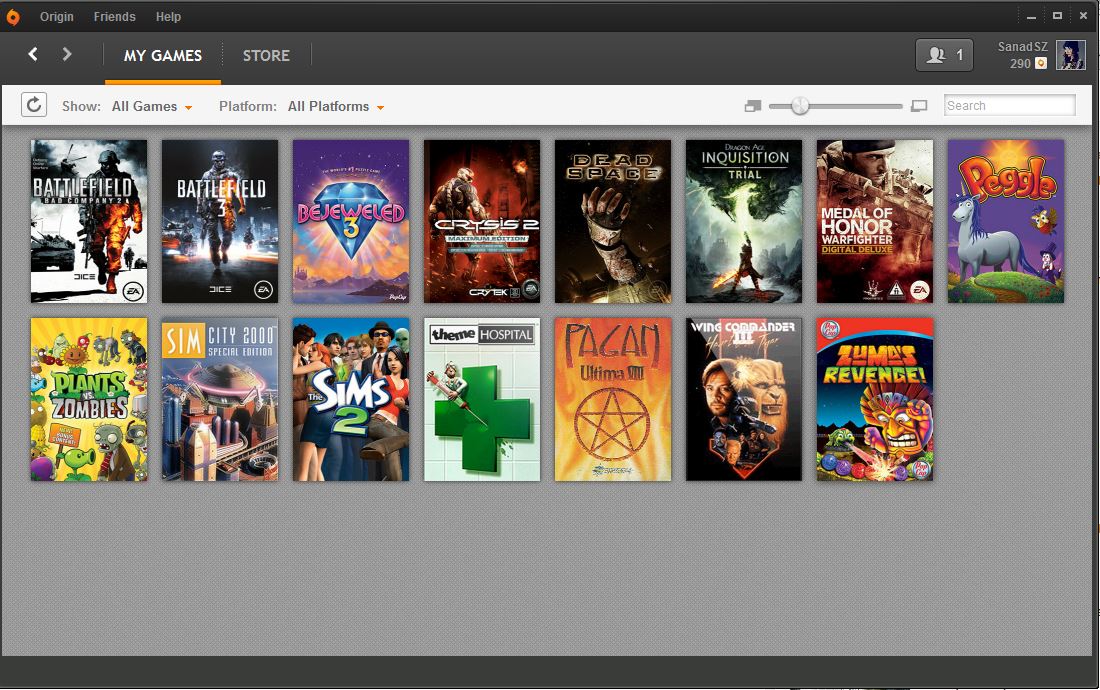The image size is (1100, 690).
Task: Click into the Search field
Action: pos(1010,105)
